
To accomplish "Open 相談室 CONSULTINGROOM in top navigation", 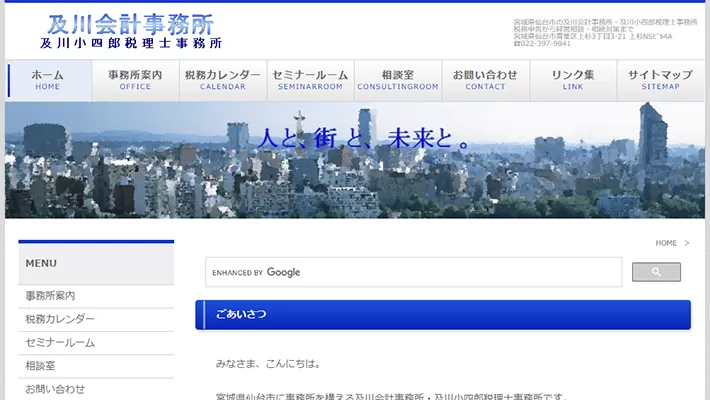I will pyautogui.click(x=397, y=81).
